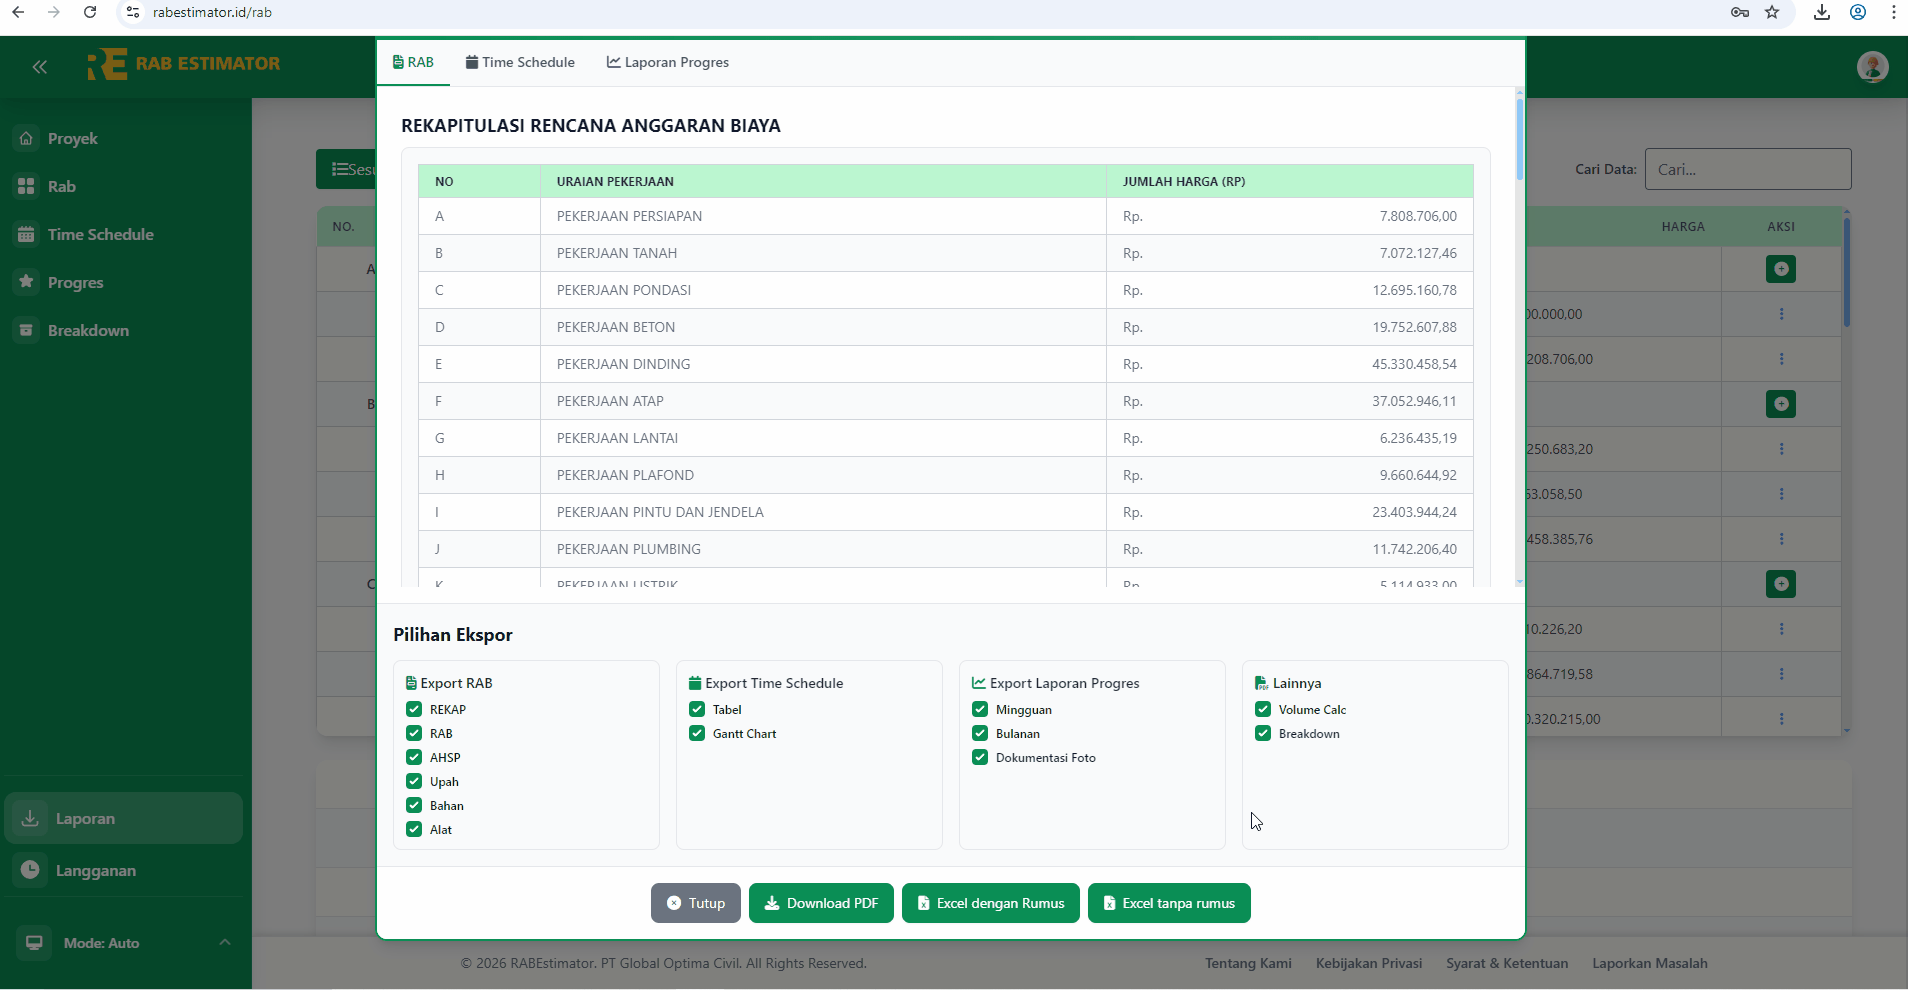Viewport: 1908px width, 990px height.
Task: Open the Laporan download section
Action: pyautogui.click(x=85, y=817)
